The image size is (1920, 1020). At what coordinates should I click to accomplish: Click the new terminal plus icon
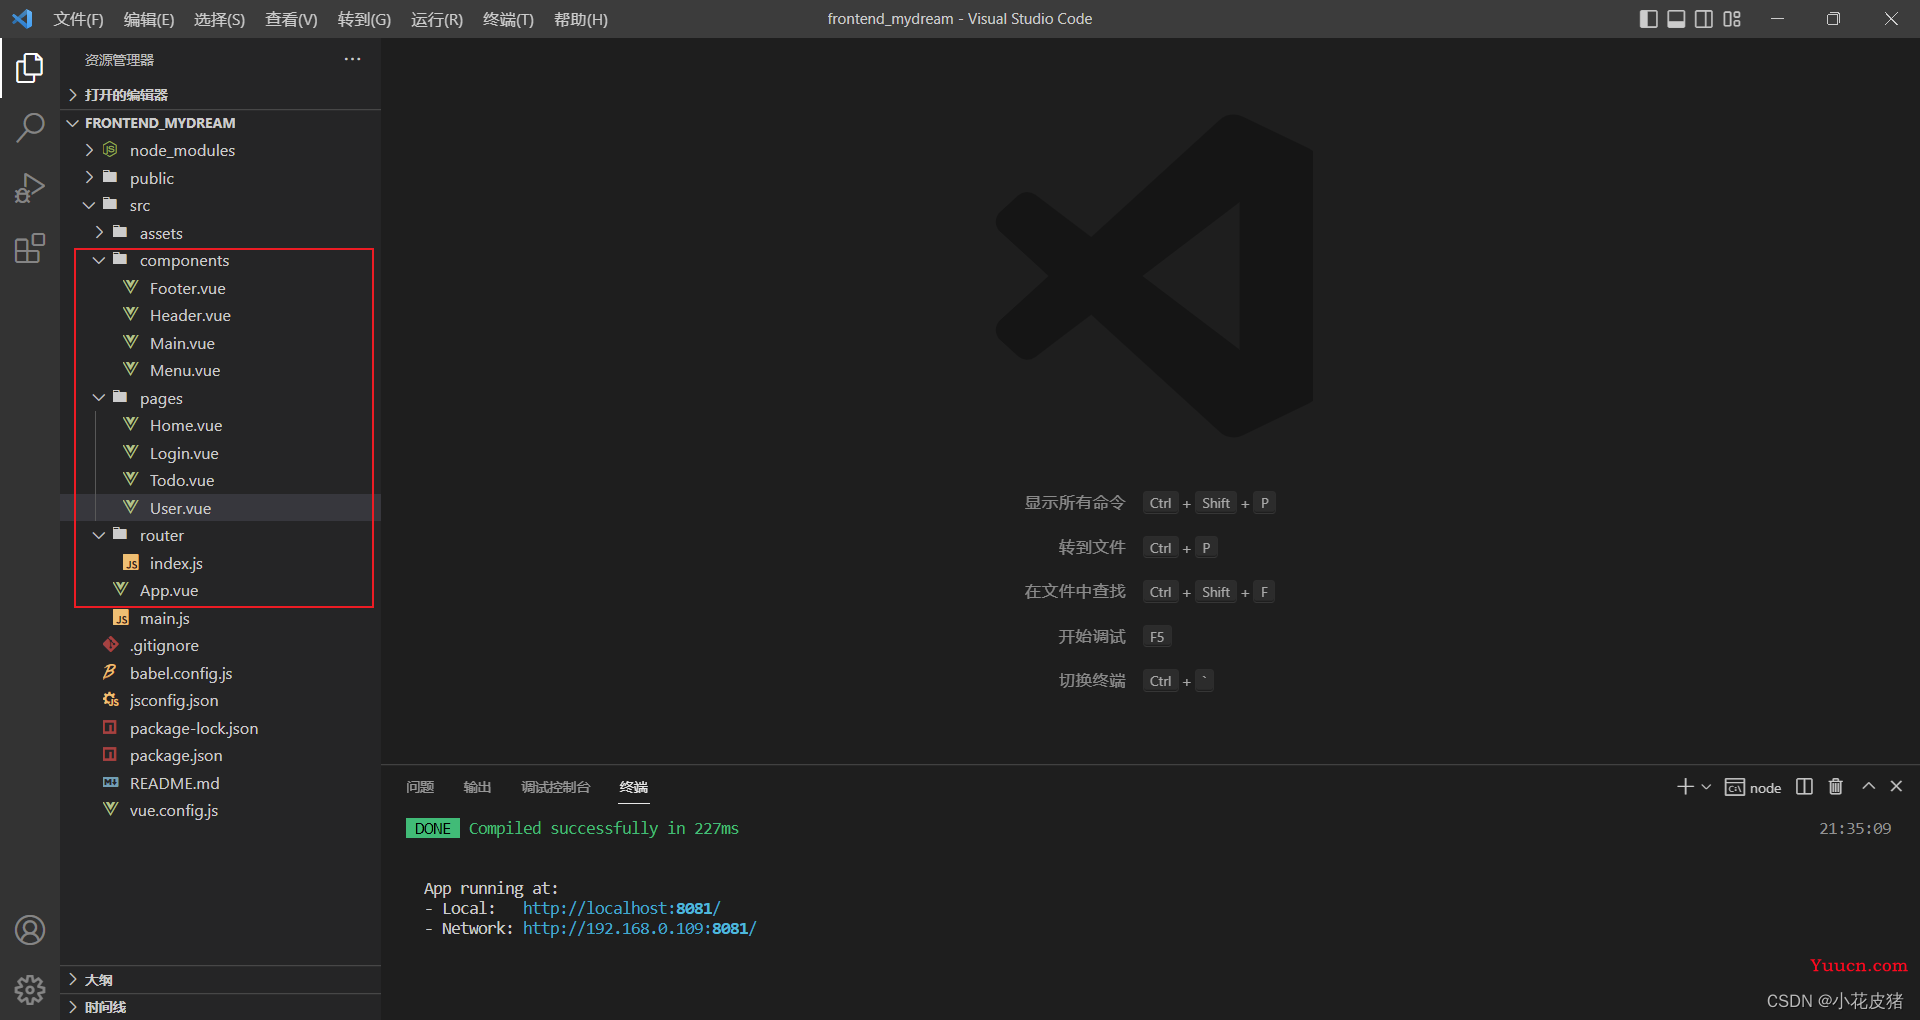pyautogui.click(x=1685, y=787)
